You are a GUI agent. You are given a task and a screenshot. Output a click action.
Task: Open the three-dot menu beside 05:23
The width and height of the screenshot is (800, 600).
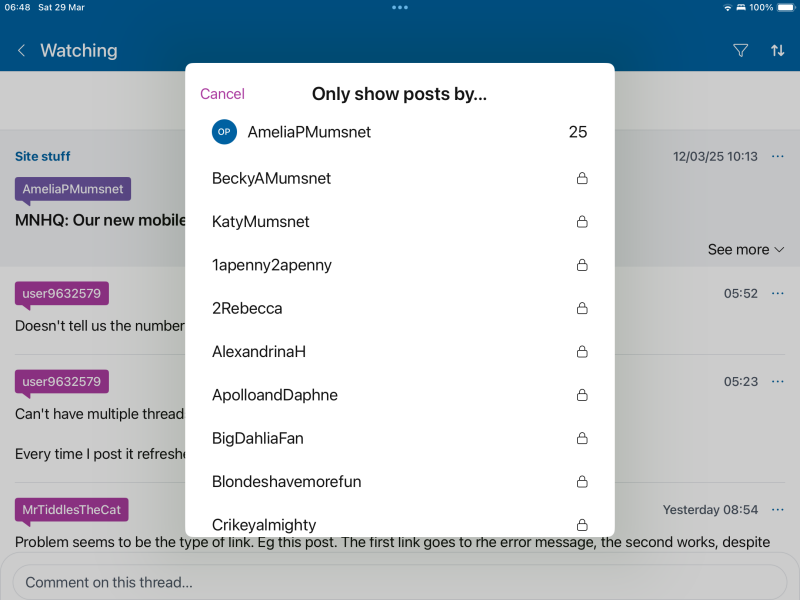click(x=778, y=381)
